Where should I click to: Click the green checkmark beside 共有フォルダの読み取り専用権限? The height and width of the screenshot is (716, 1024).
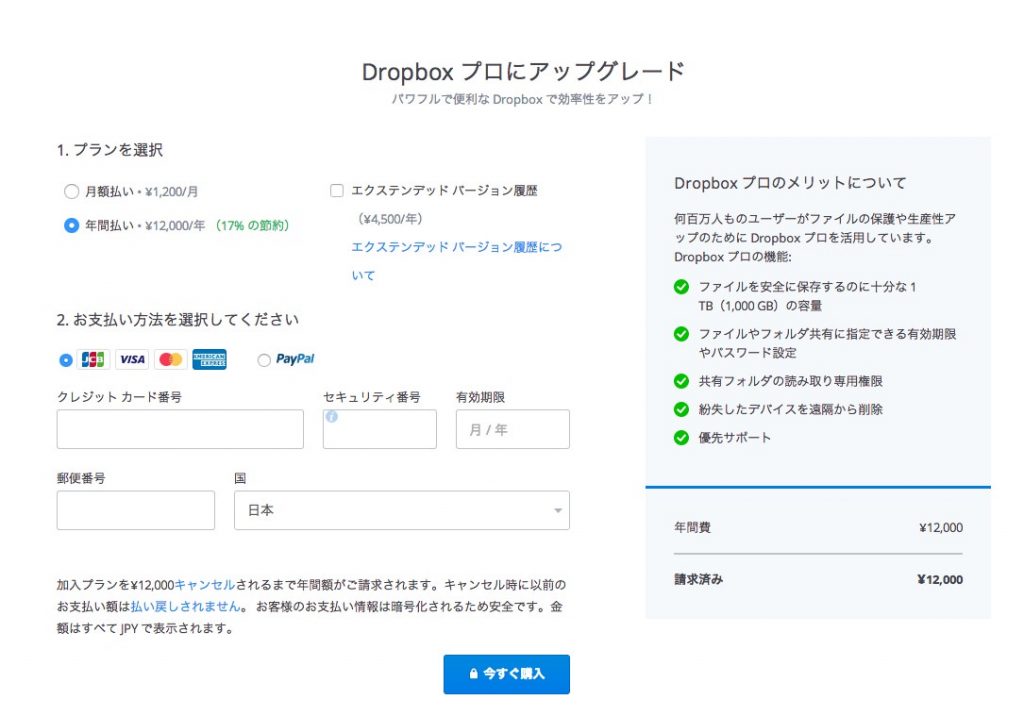pos(681,381)
